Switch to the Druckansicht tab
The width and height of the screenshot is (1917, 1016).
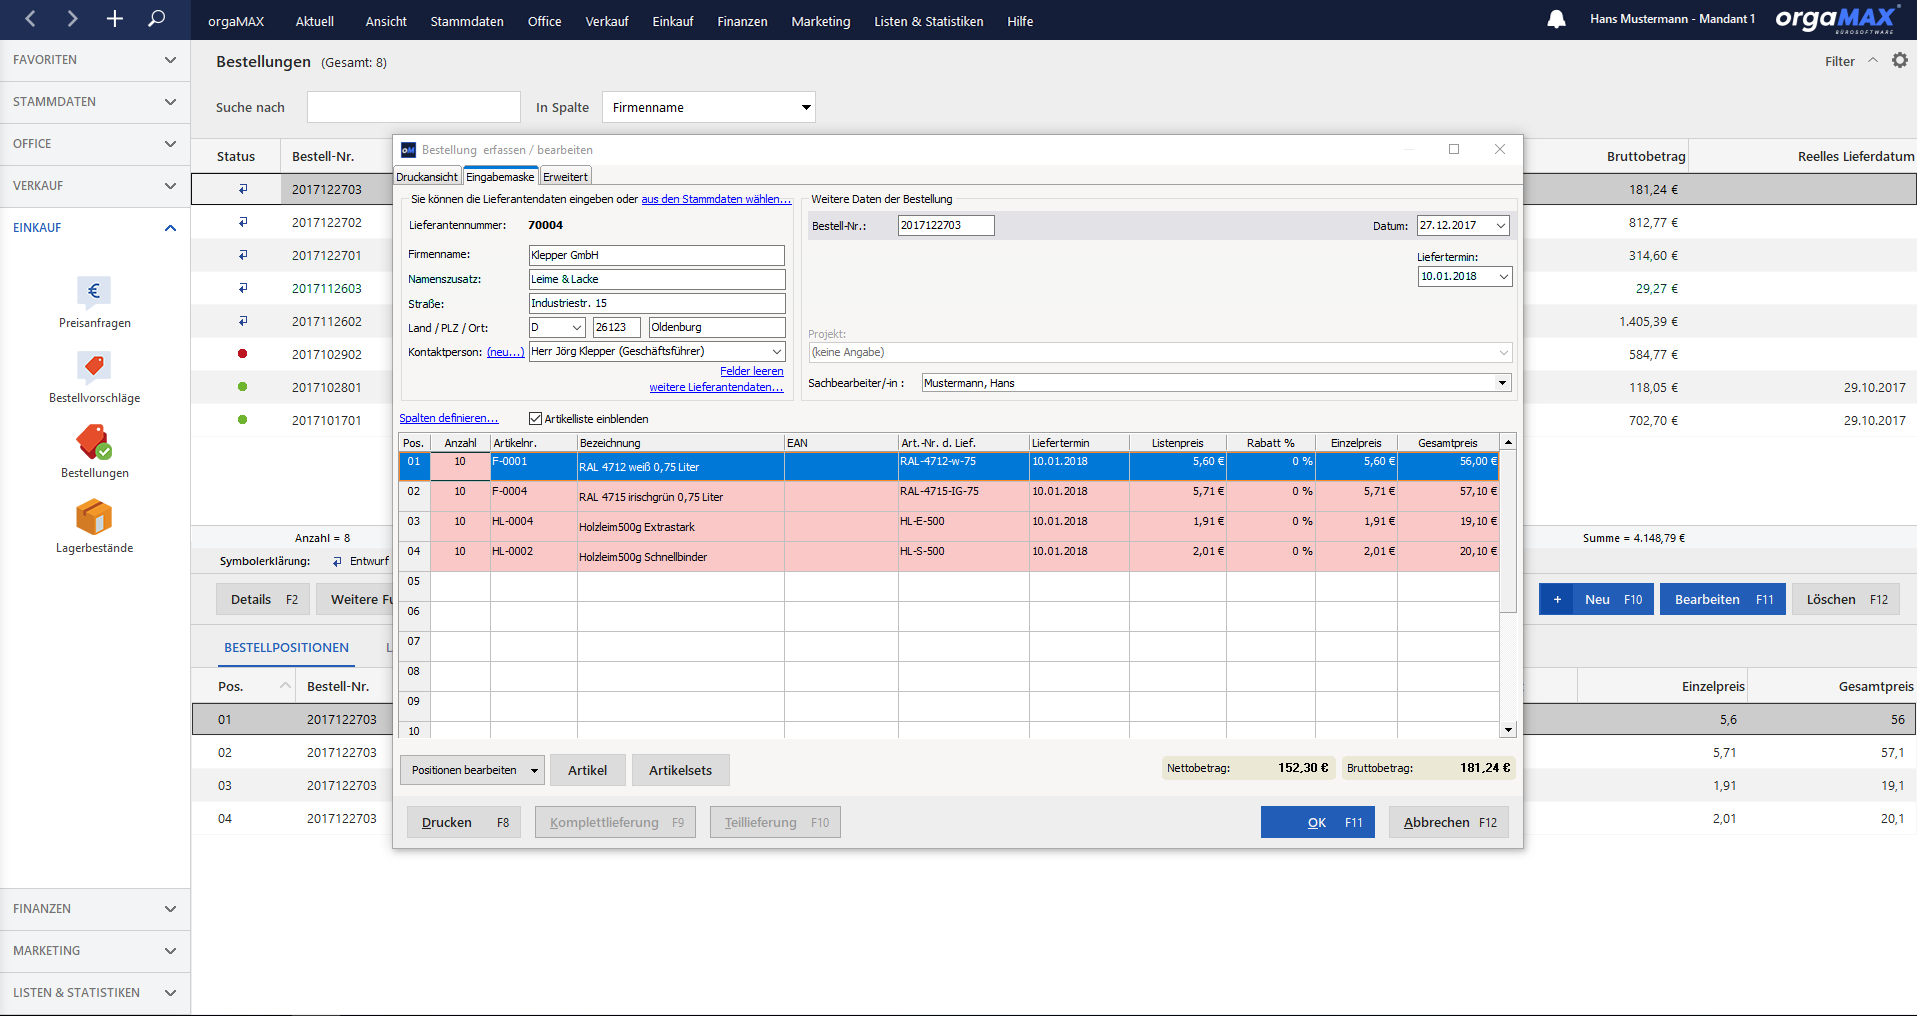coord(427,177)
